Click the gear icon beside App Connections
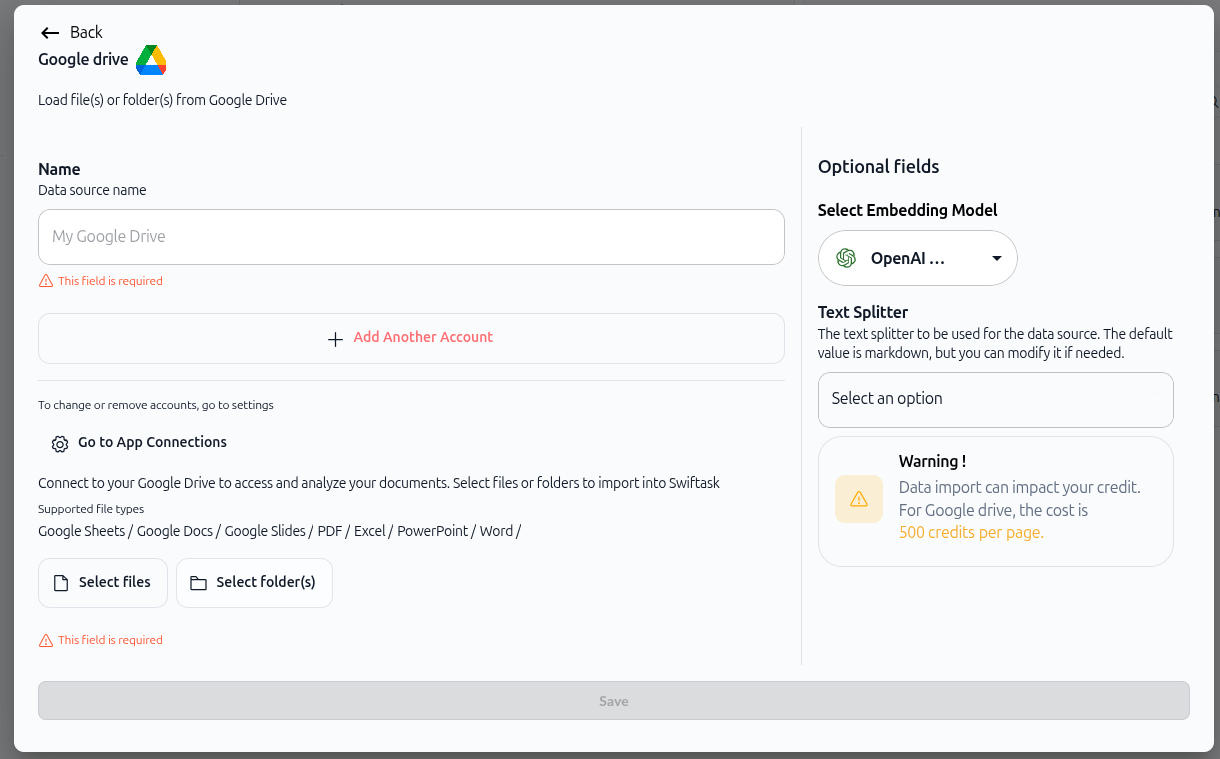This screenshot has width=1220, height=759. tap(60, 443)
